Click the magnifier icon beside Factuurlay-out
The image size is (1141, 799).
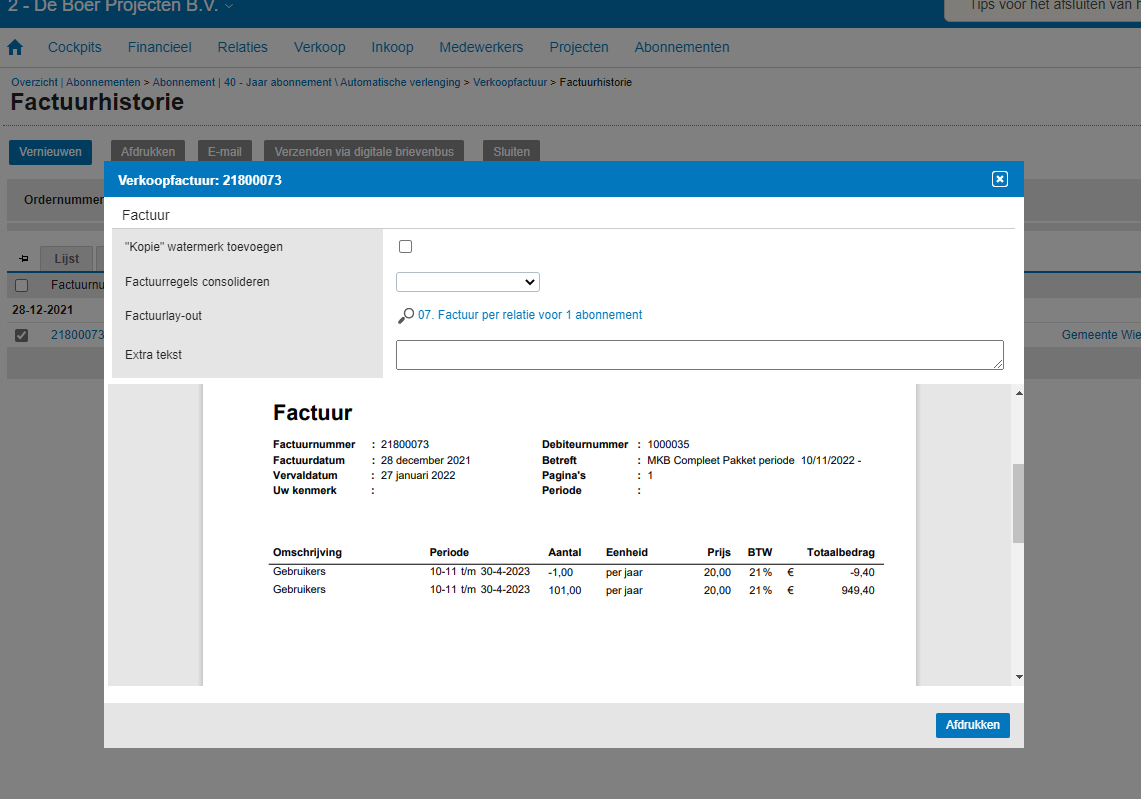pyautogui.click(x=405, y=316)
